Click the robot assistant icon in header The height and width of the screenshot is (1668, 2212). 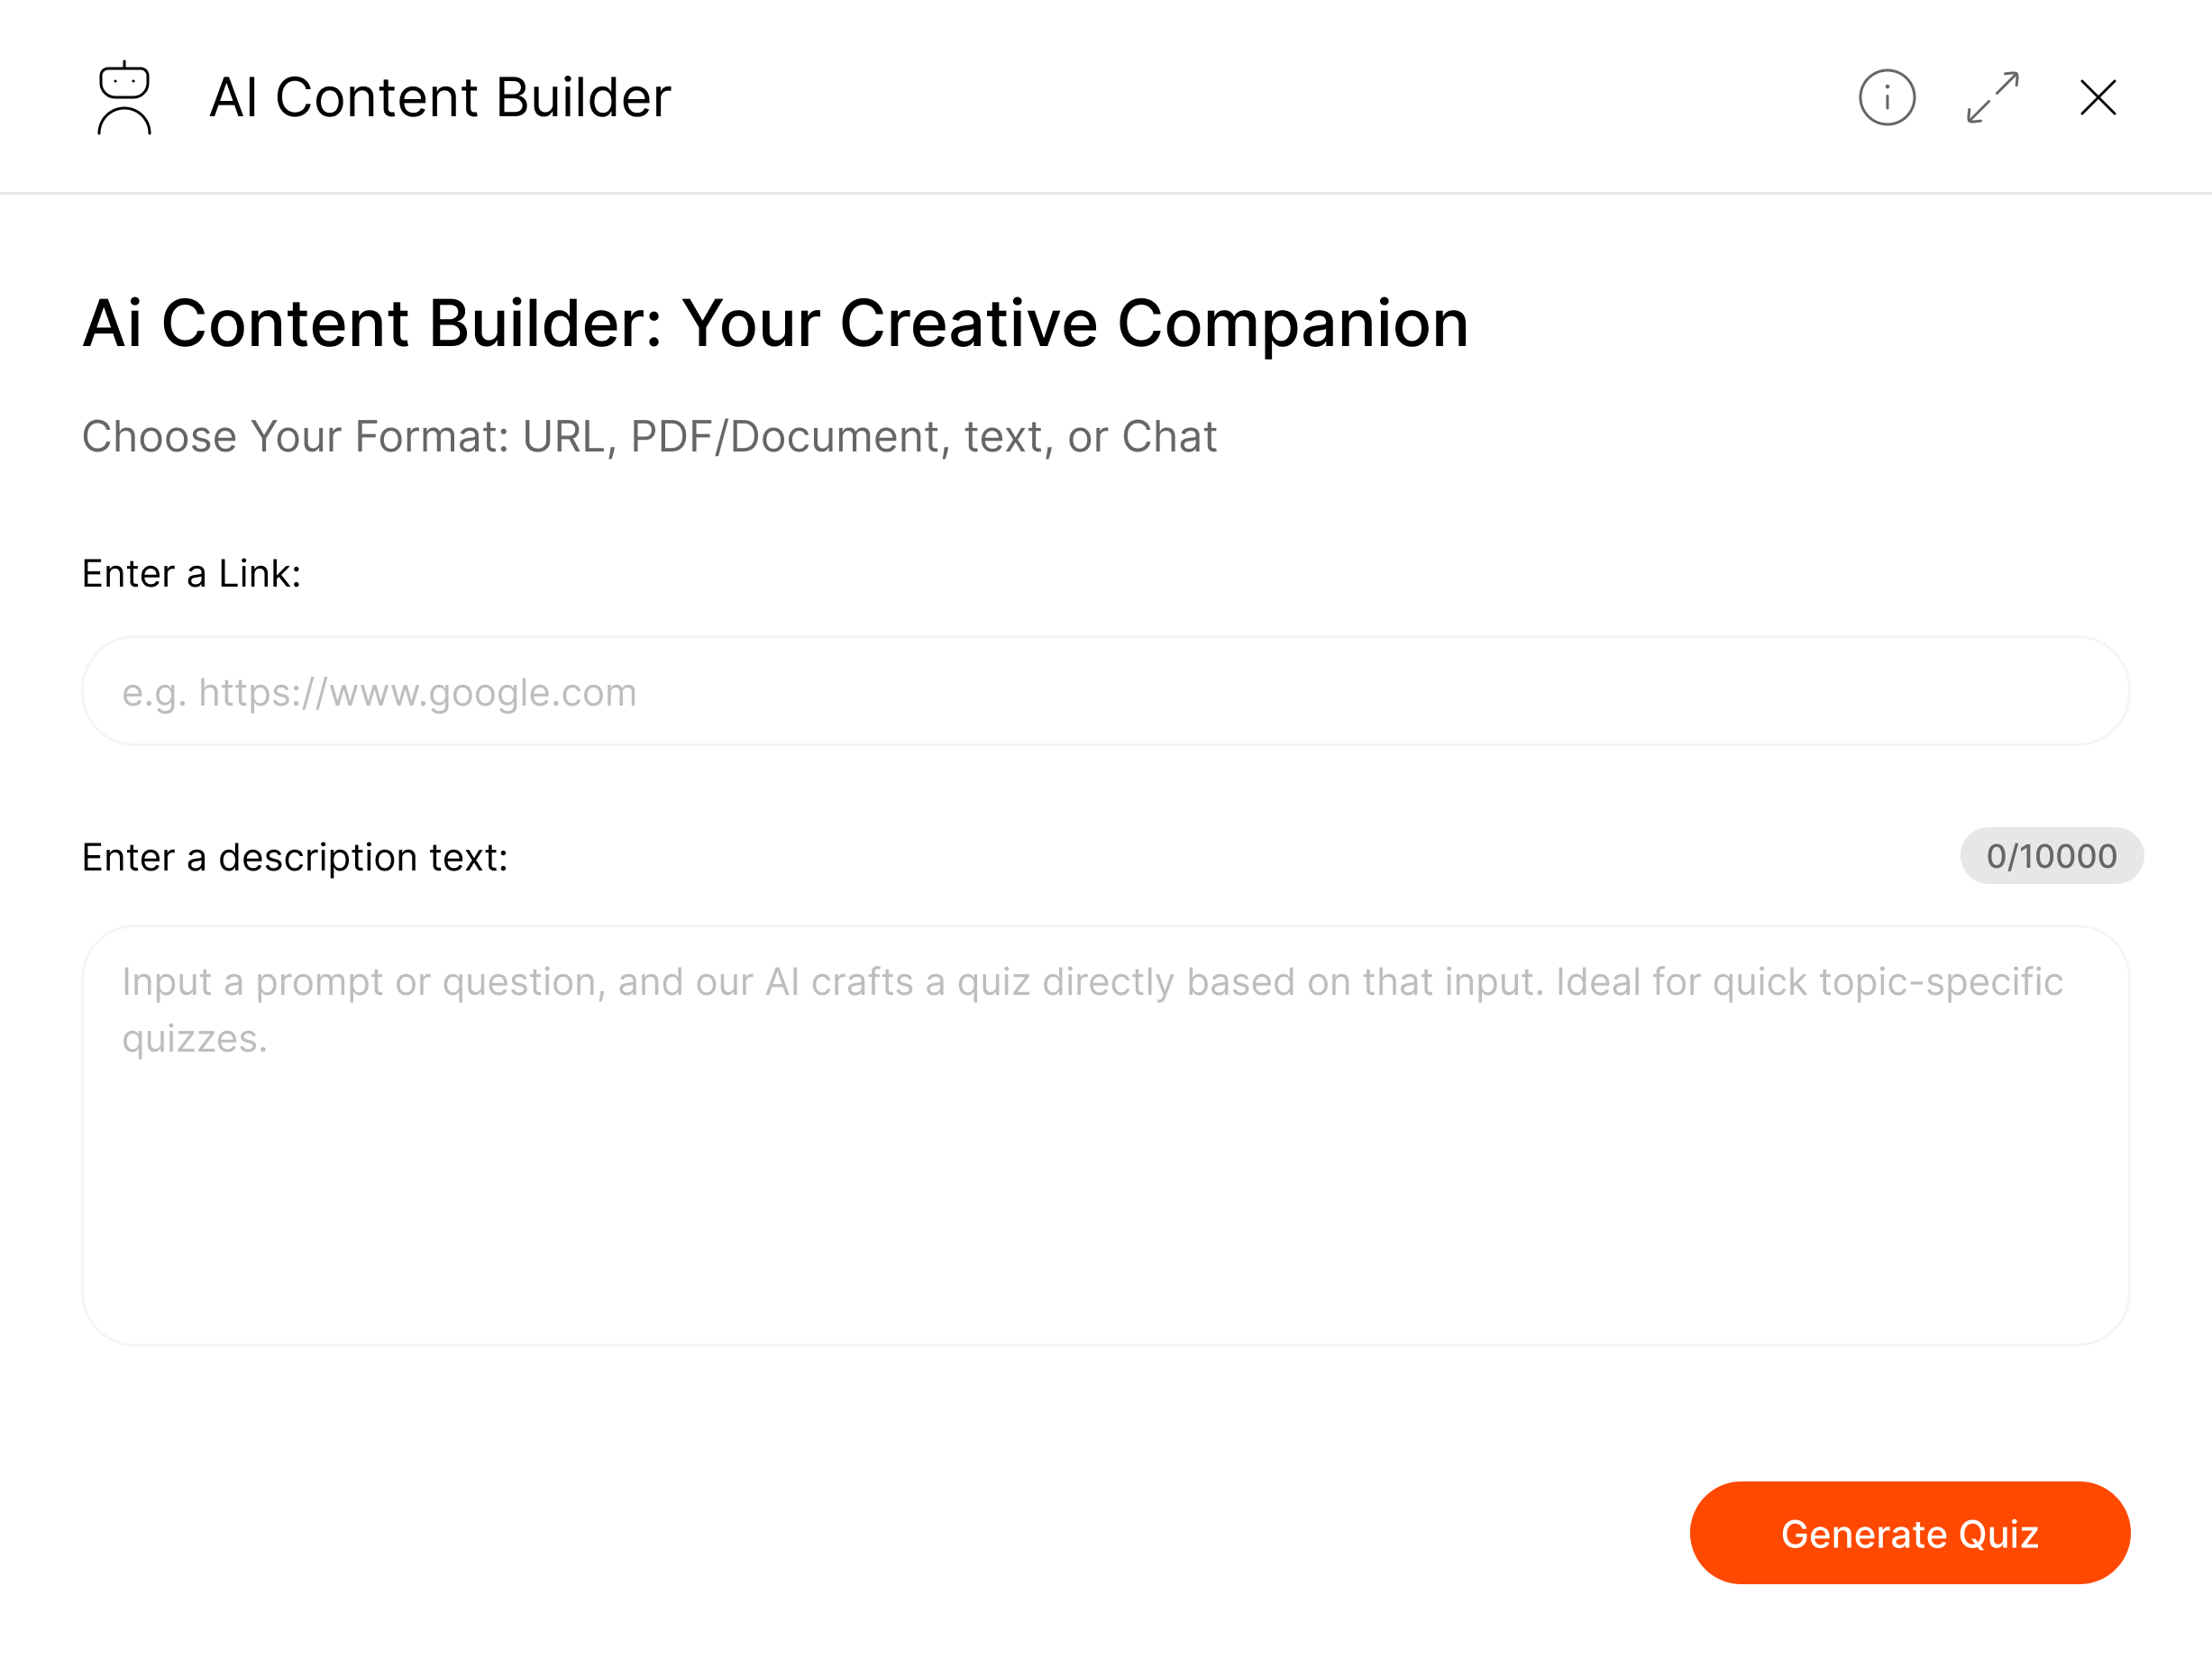124,98
